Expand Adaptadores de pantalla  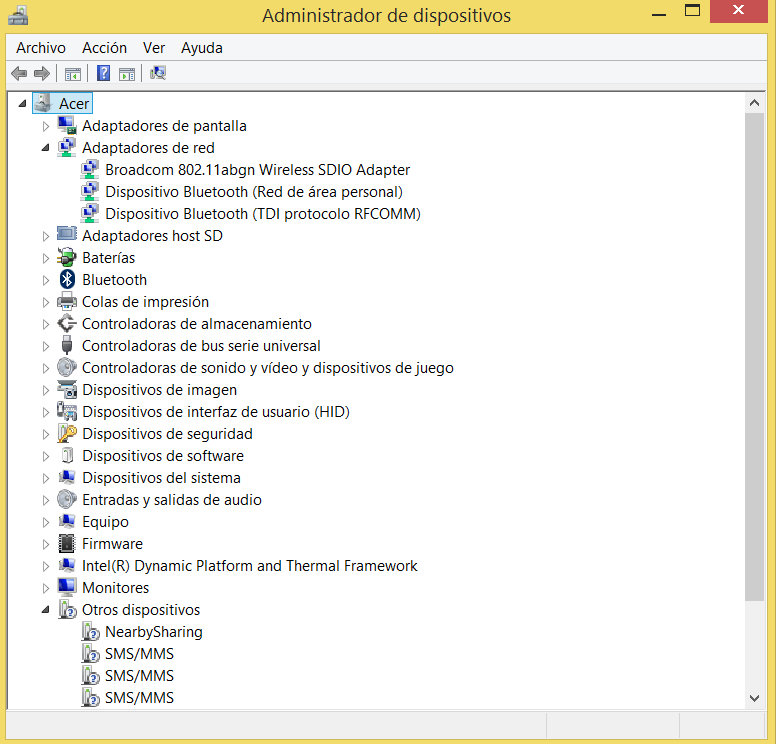(x=46, y=126)
